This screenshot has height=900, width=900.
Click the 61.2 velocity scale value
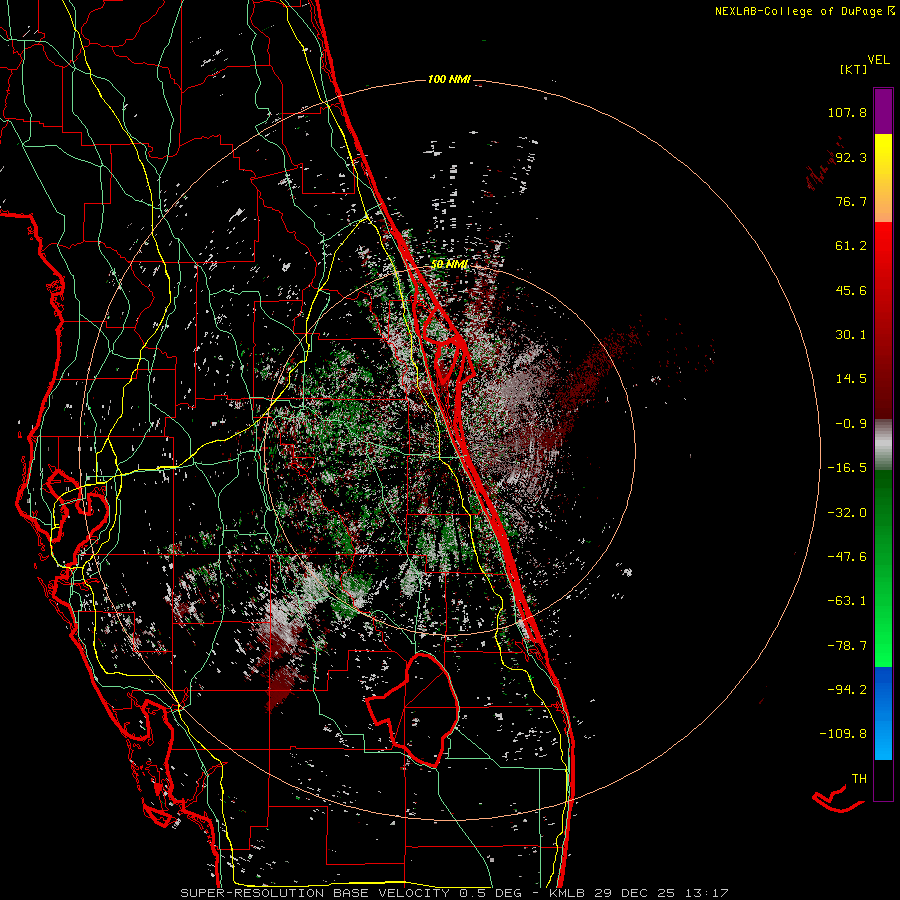[851, 246]
